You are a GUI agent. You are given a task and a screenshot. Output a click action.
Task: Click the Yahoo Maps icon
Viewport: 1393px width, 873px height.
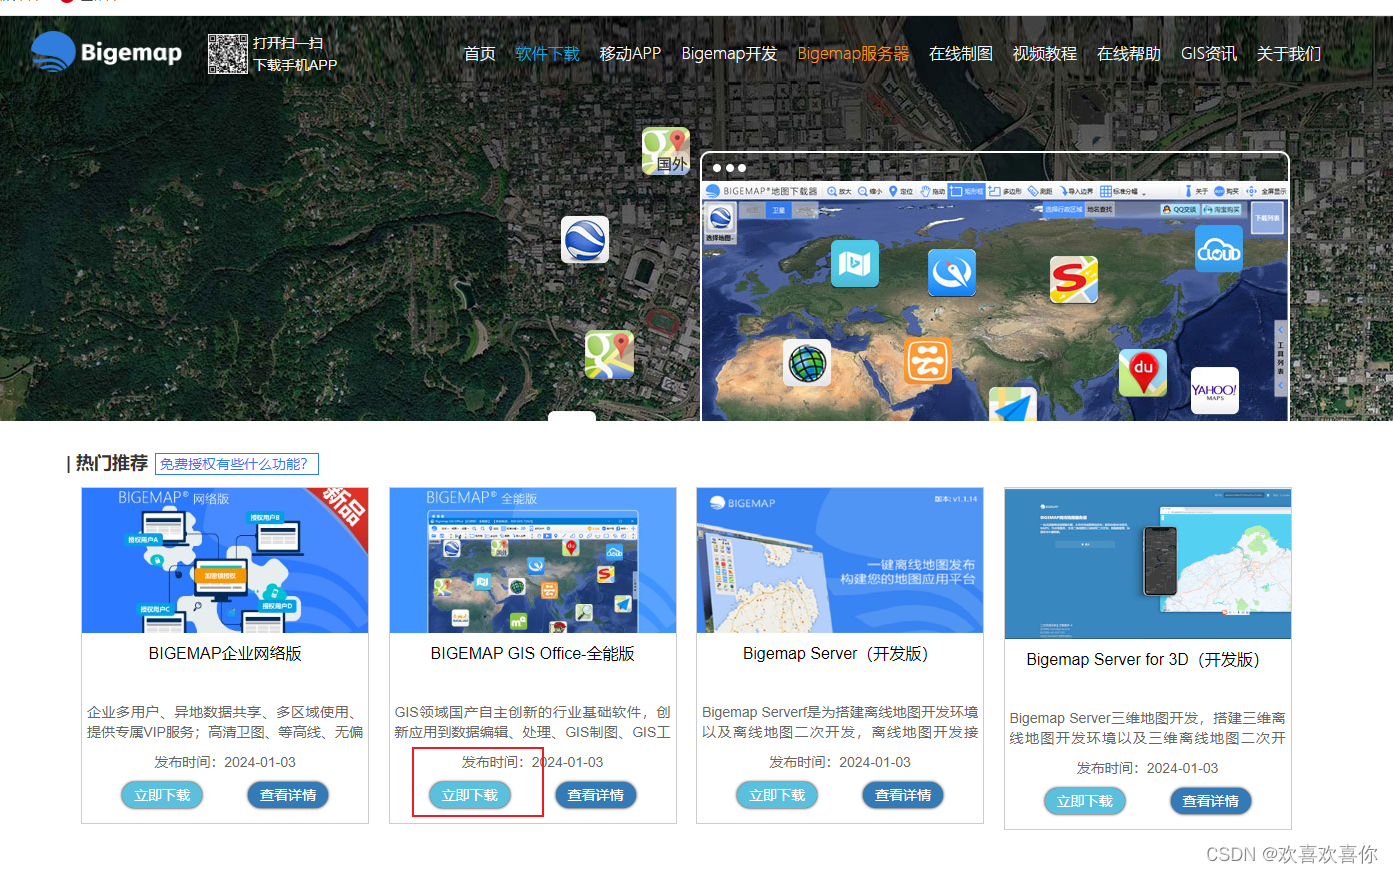1215,391
